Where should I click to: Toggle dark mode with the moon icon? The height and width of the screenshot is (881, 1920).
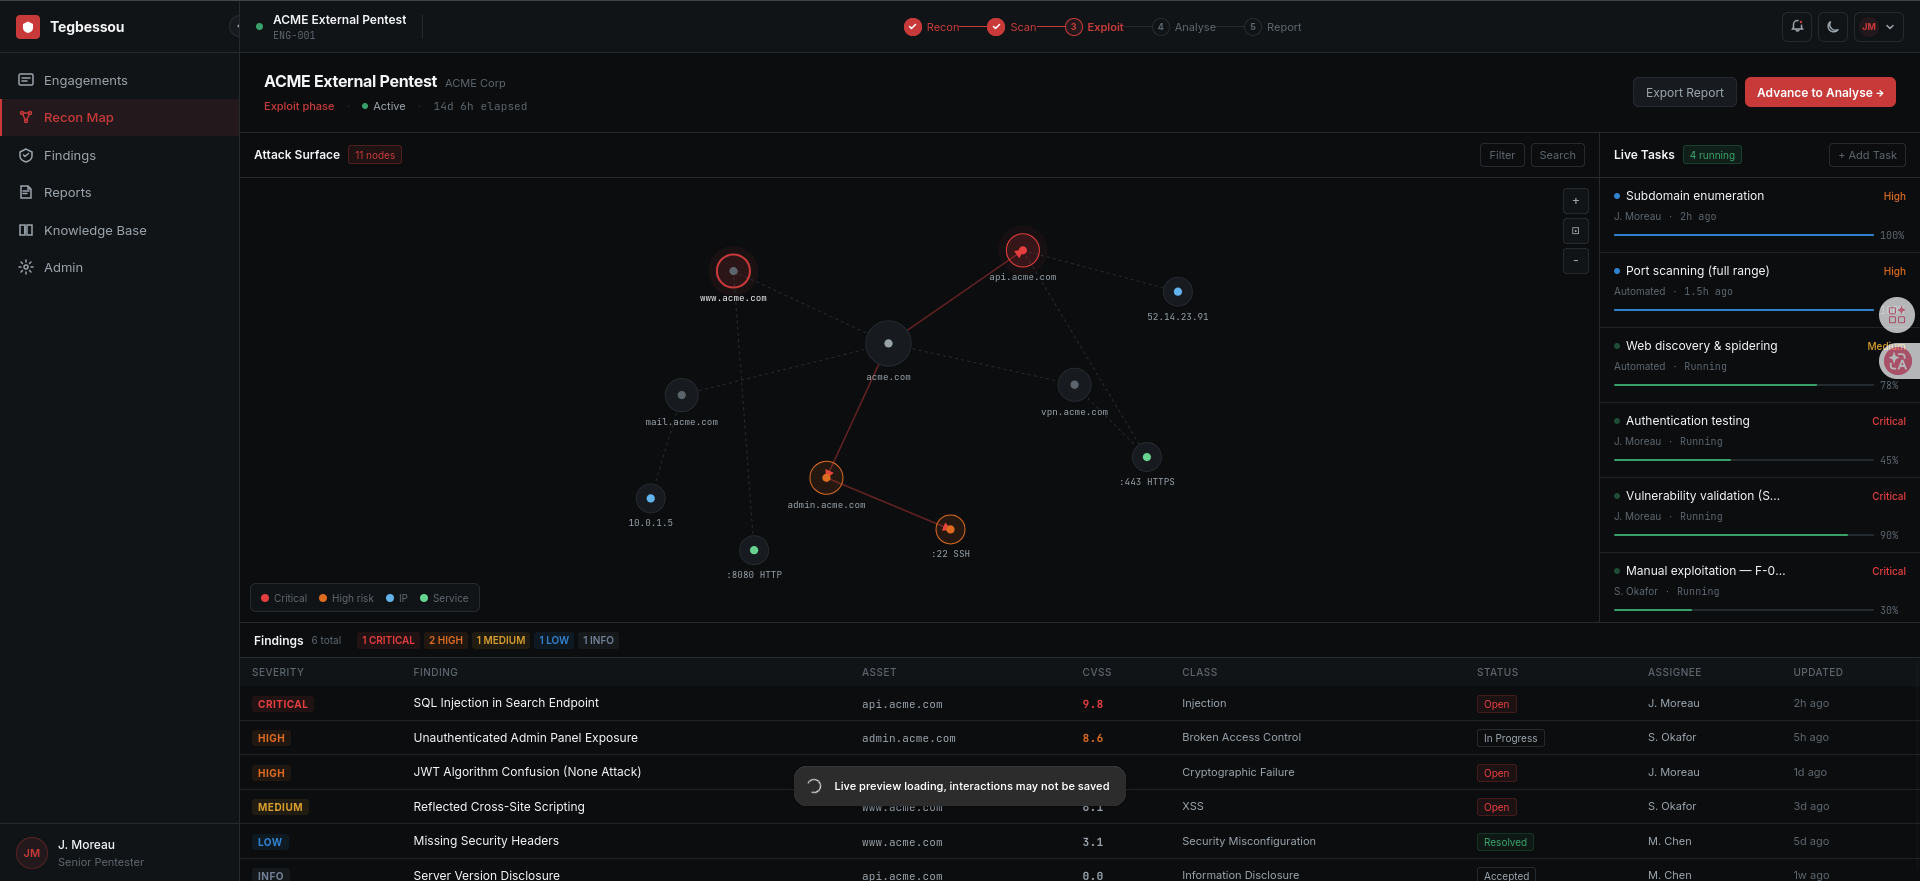click(1833, 27)
